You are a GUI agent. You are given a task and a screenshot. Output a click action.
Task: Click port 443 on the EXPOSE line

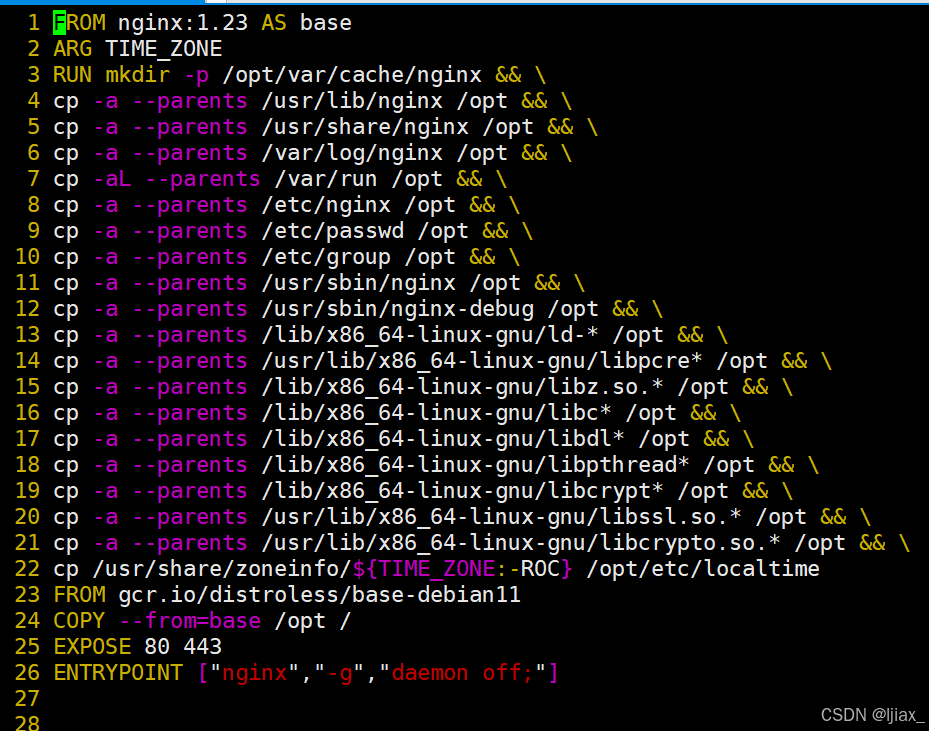(203, 647)
